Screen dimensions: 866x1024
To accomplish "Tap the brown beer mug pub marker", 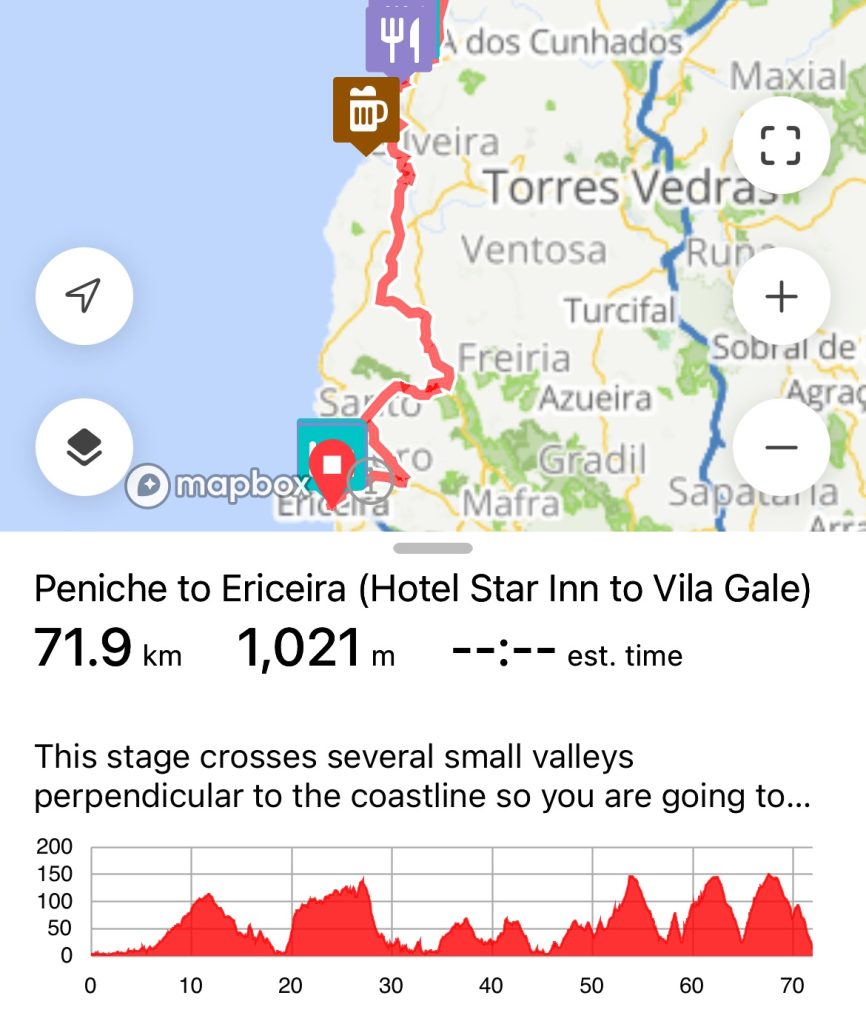I will [x=366, y=110].
